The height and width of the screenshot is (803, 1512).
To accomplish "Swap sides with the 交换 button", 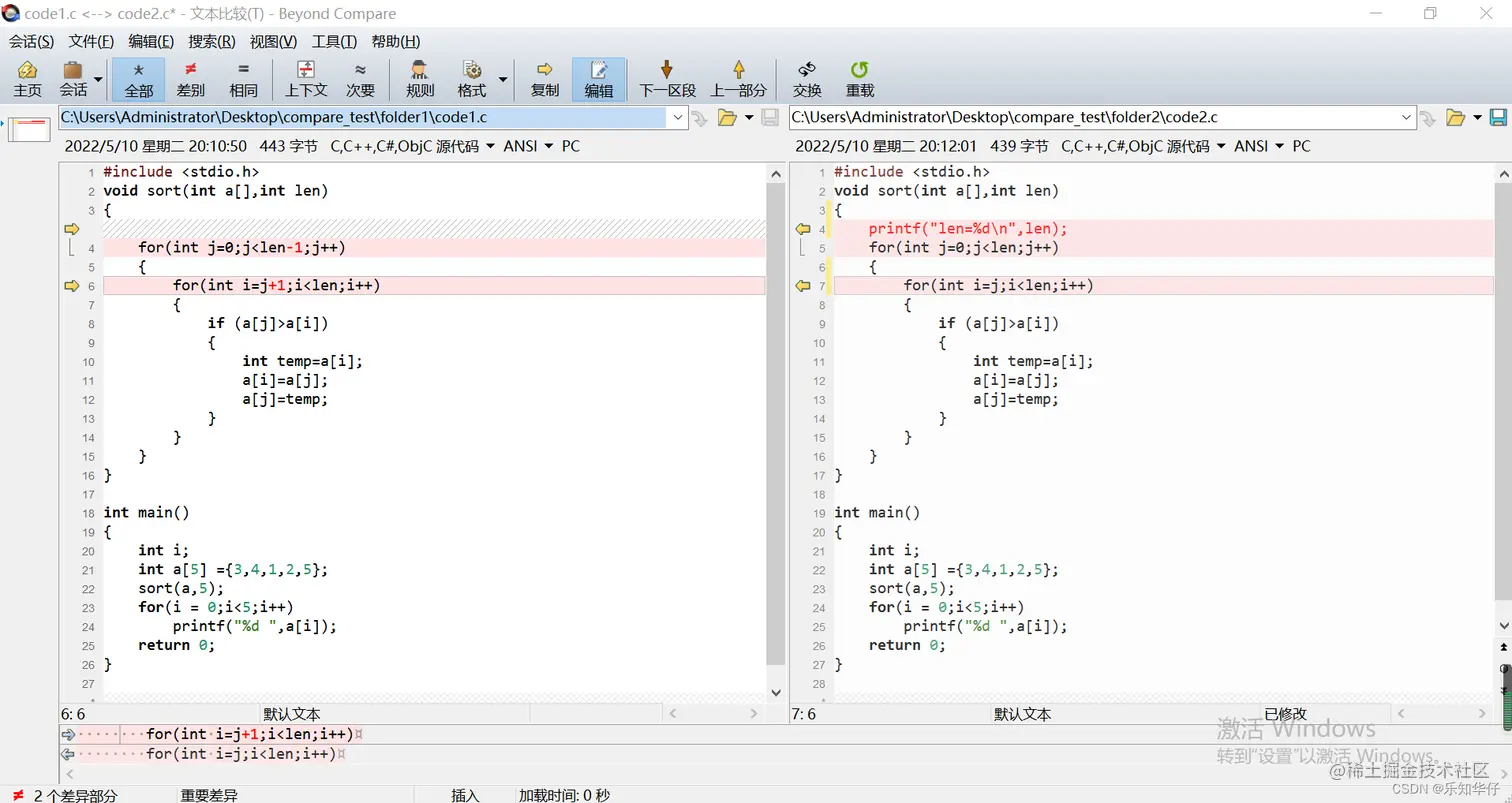I will [x=807, y=79].
